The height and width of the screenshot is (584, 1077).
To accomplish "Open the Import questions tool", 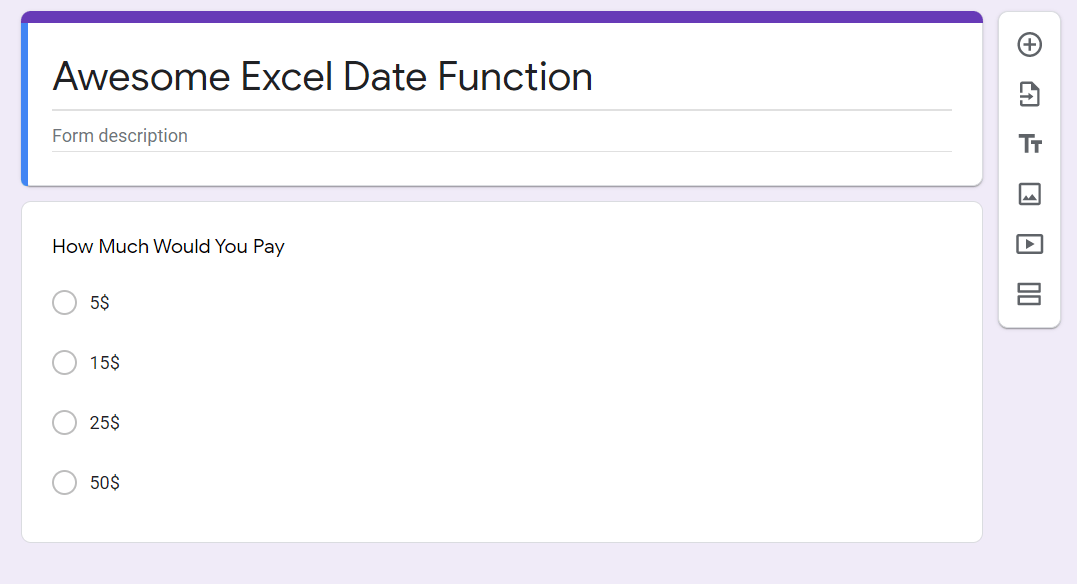I will (x=1029, y=95).
